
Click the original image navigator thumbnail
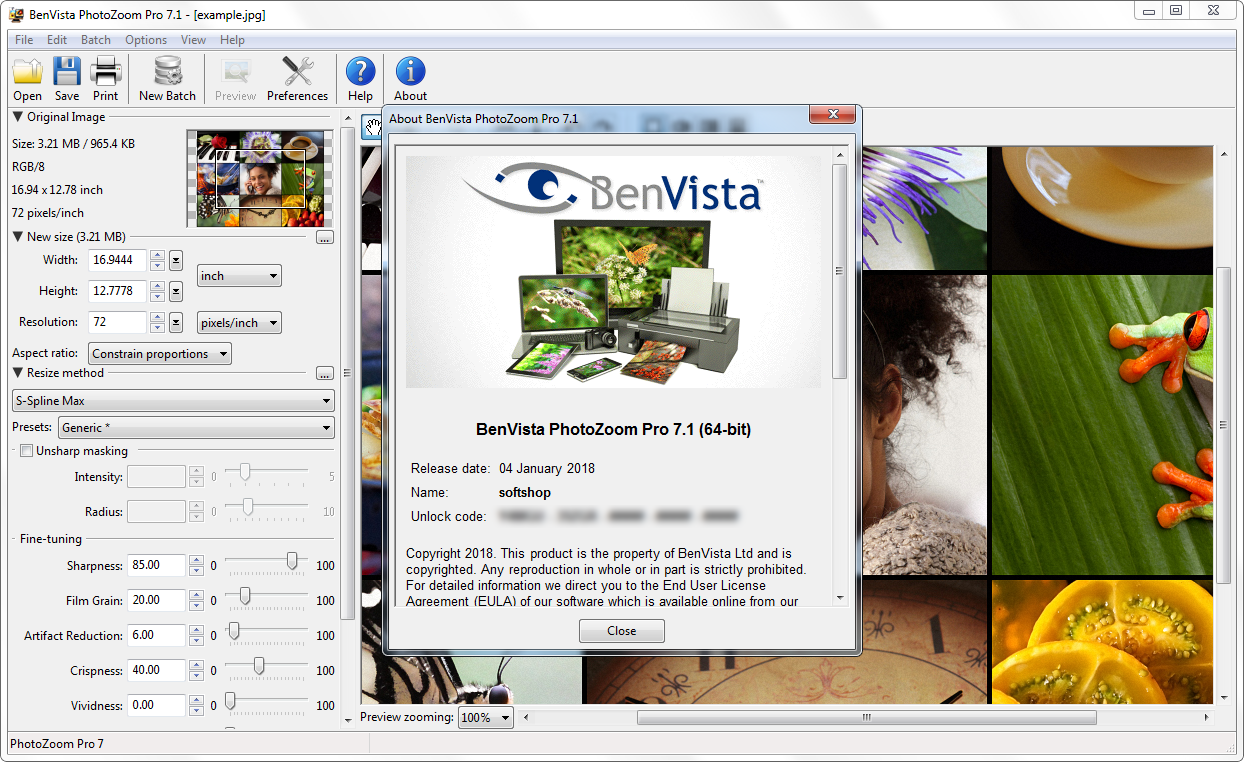[260, 178]
